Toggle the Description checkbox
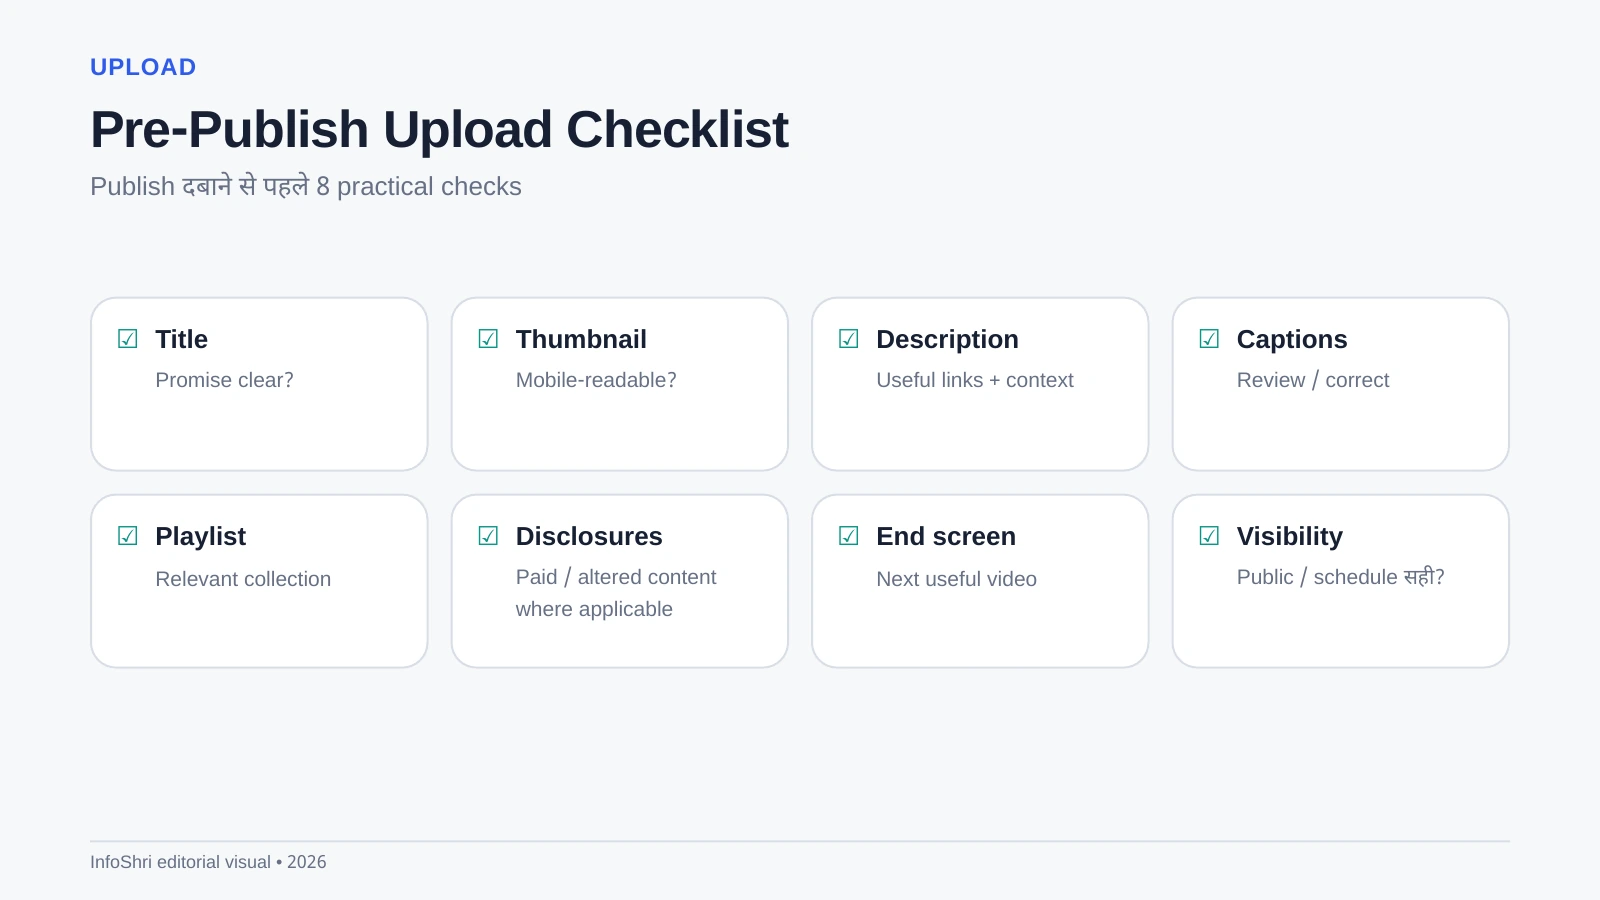1600x900 pixels. point(849,339)
